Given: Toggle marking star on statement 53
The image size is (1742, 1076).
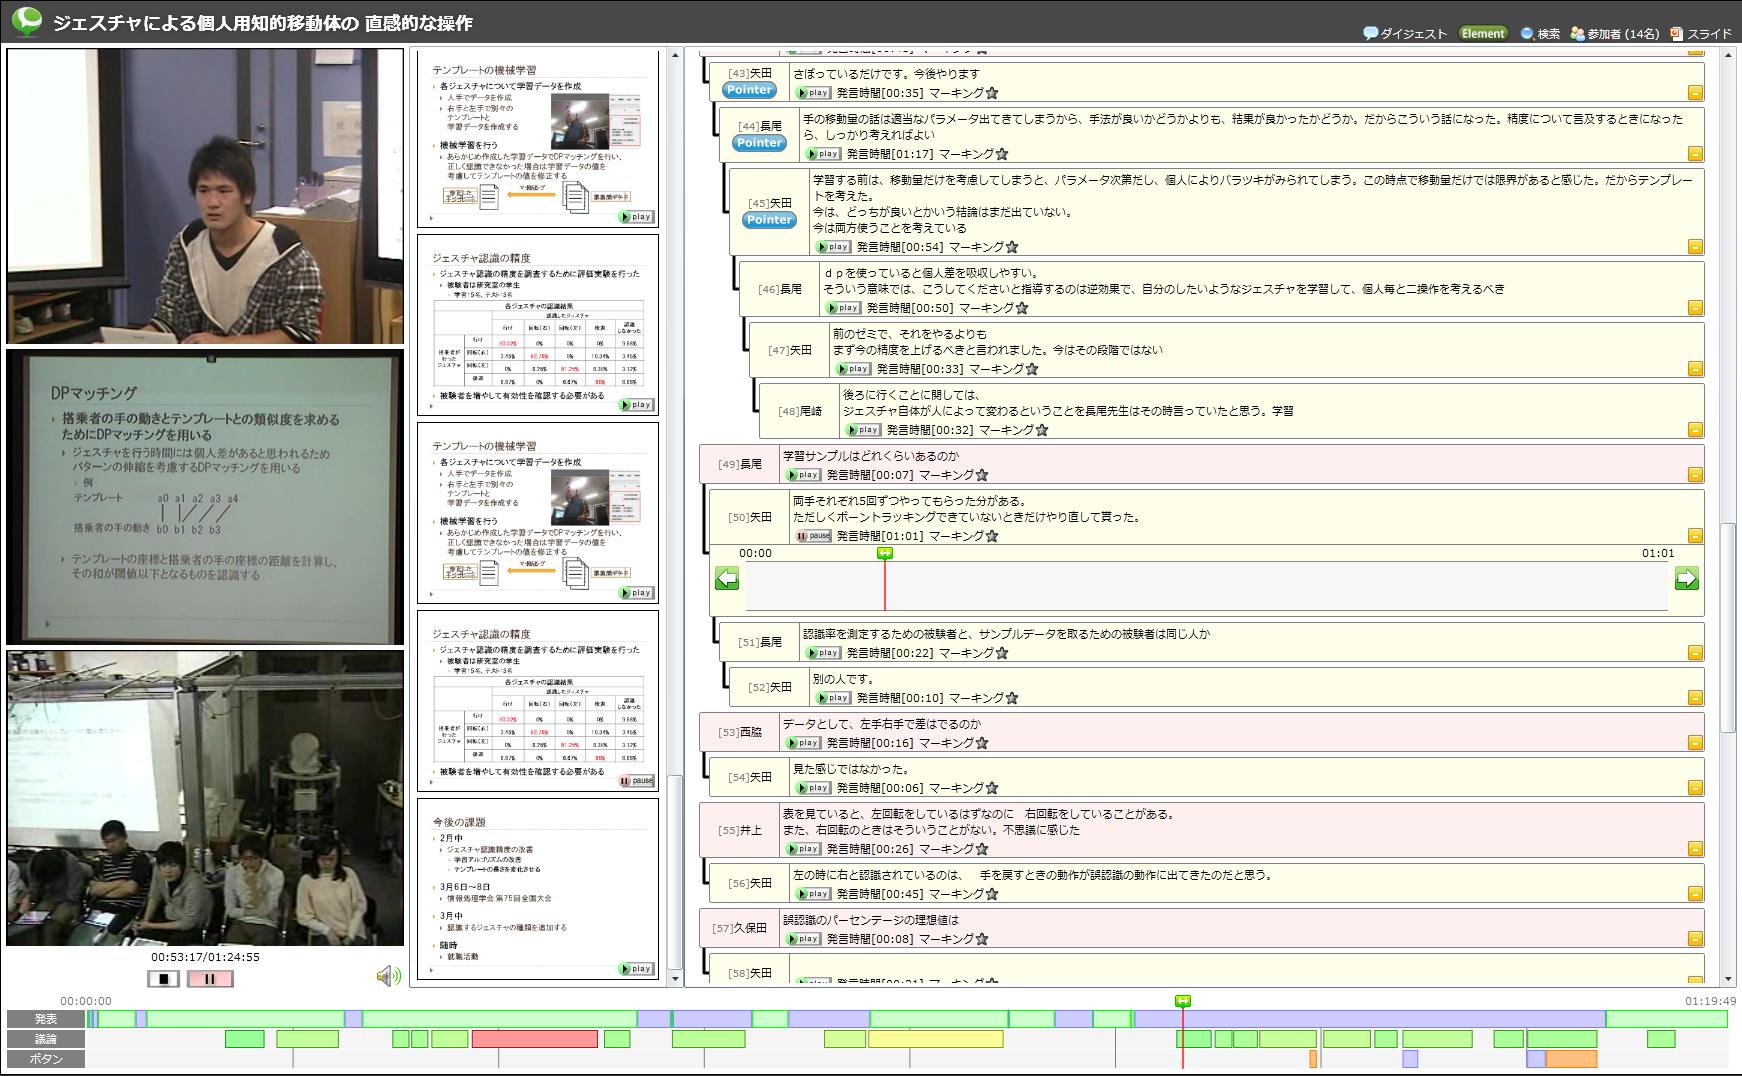Looking at the screenshot, I should (x=982, y=743).
